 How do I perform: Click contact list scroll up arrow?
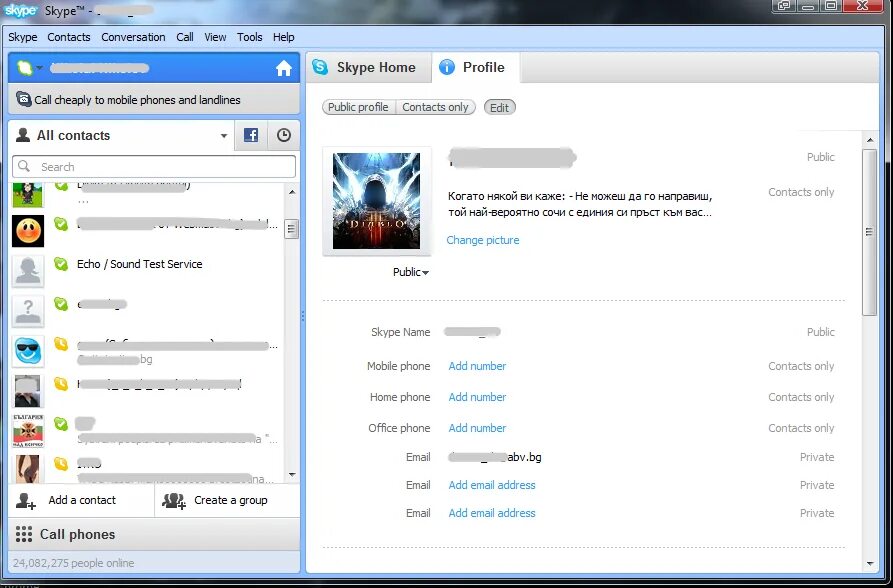click(x=292, y=193)
